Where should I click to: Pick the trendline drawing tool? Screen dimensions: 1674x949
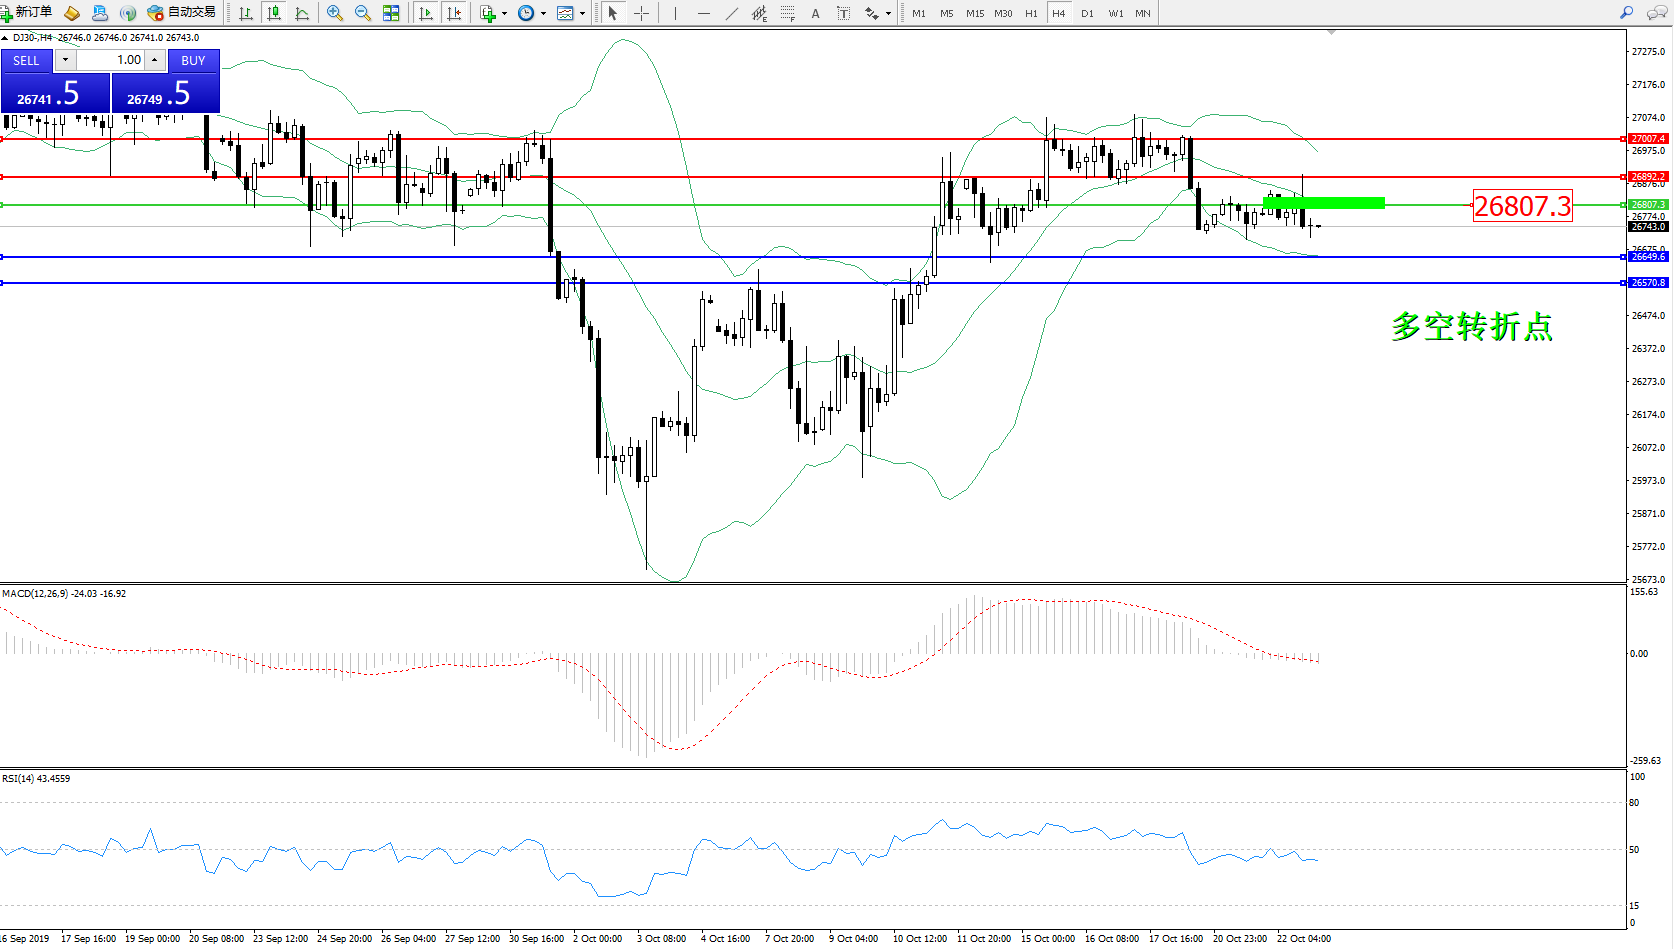[732, 13]
